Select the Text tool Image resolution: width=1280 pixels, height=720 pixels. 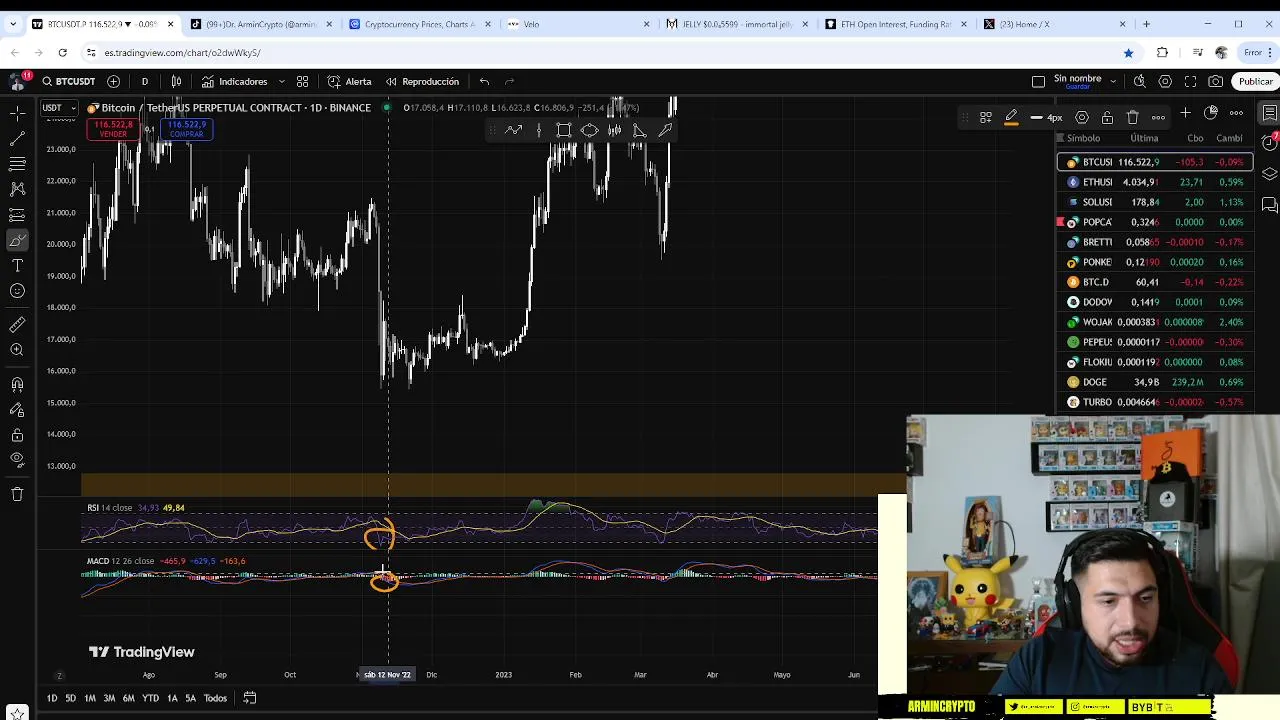17,265
